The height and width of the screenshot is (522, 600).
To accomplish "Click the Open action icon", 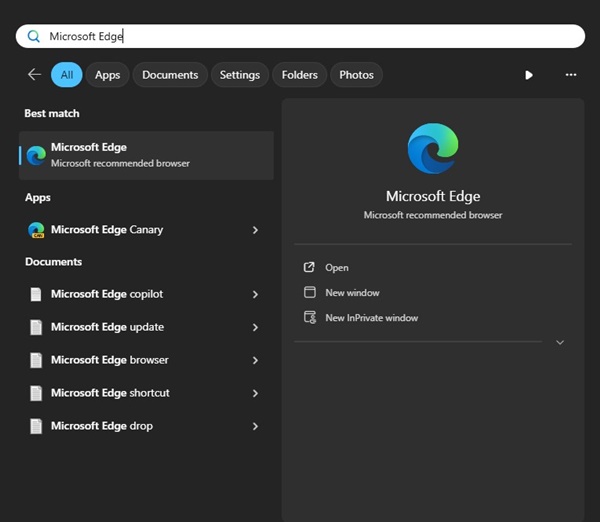I will click(x=309, y=267).
